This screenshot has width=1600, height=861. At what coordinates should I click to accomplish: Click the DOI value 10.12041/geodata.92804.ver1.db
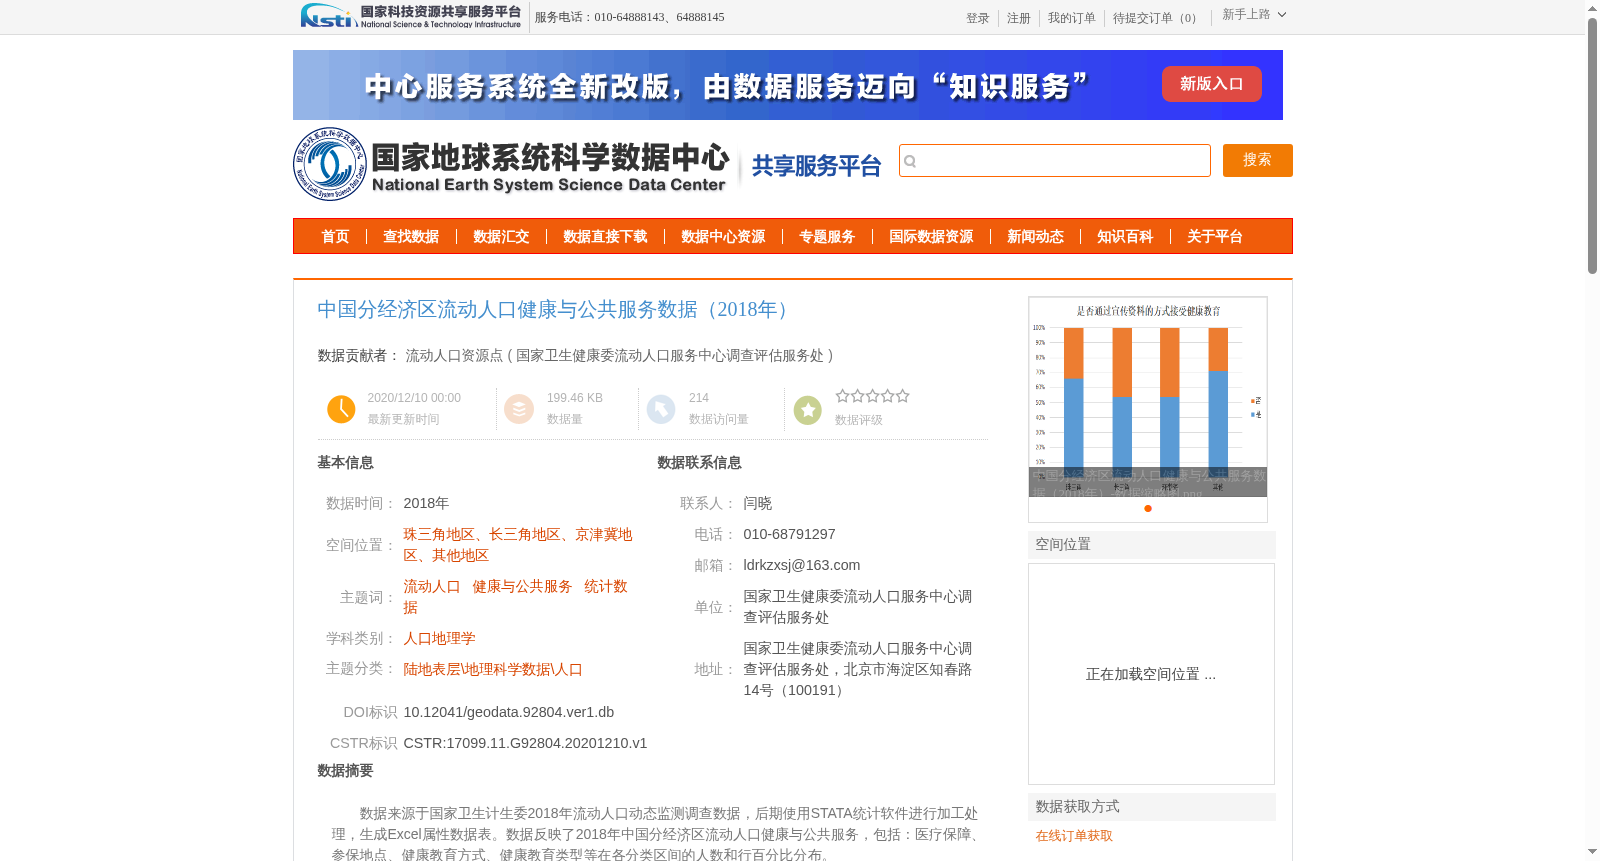[509, 712]
